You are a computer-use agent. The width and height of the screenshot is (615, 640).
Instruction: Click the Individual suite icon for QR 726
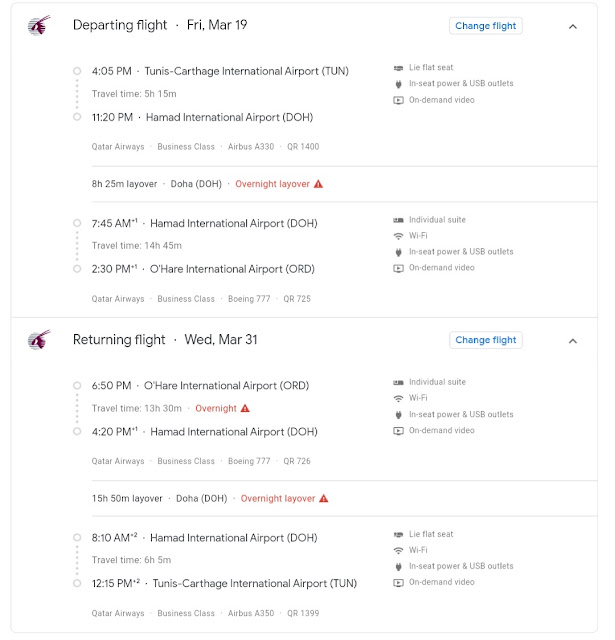[398, 382]
